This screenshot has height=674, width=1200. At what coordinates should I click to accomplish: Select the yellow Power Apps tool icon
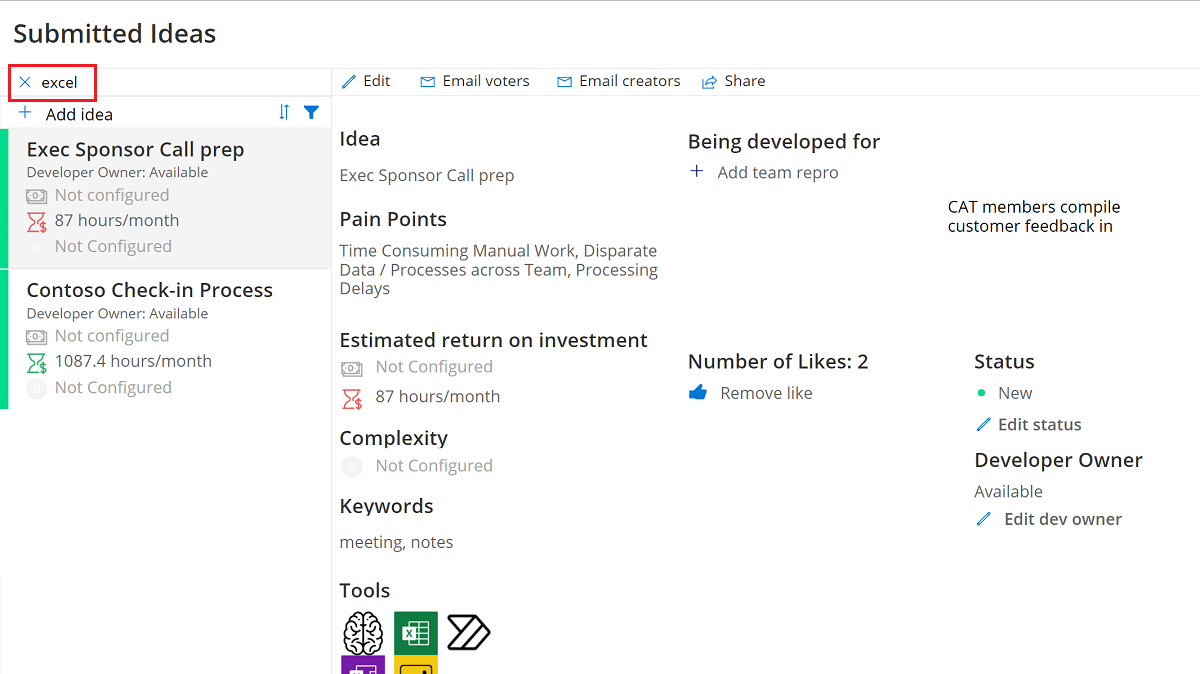(x=415, y=666)
